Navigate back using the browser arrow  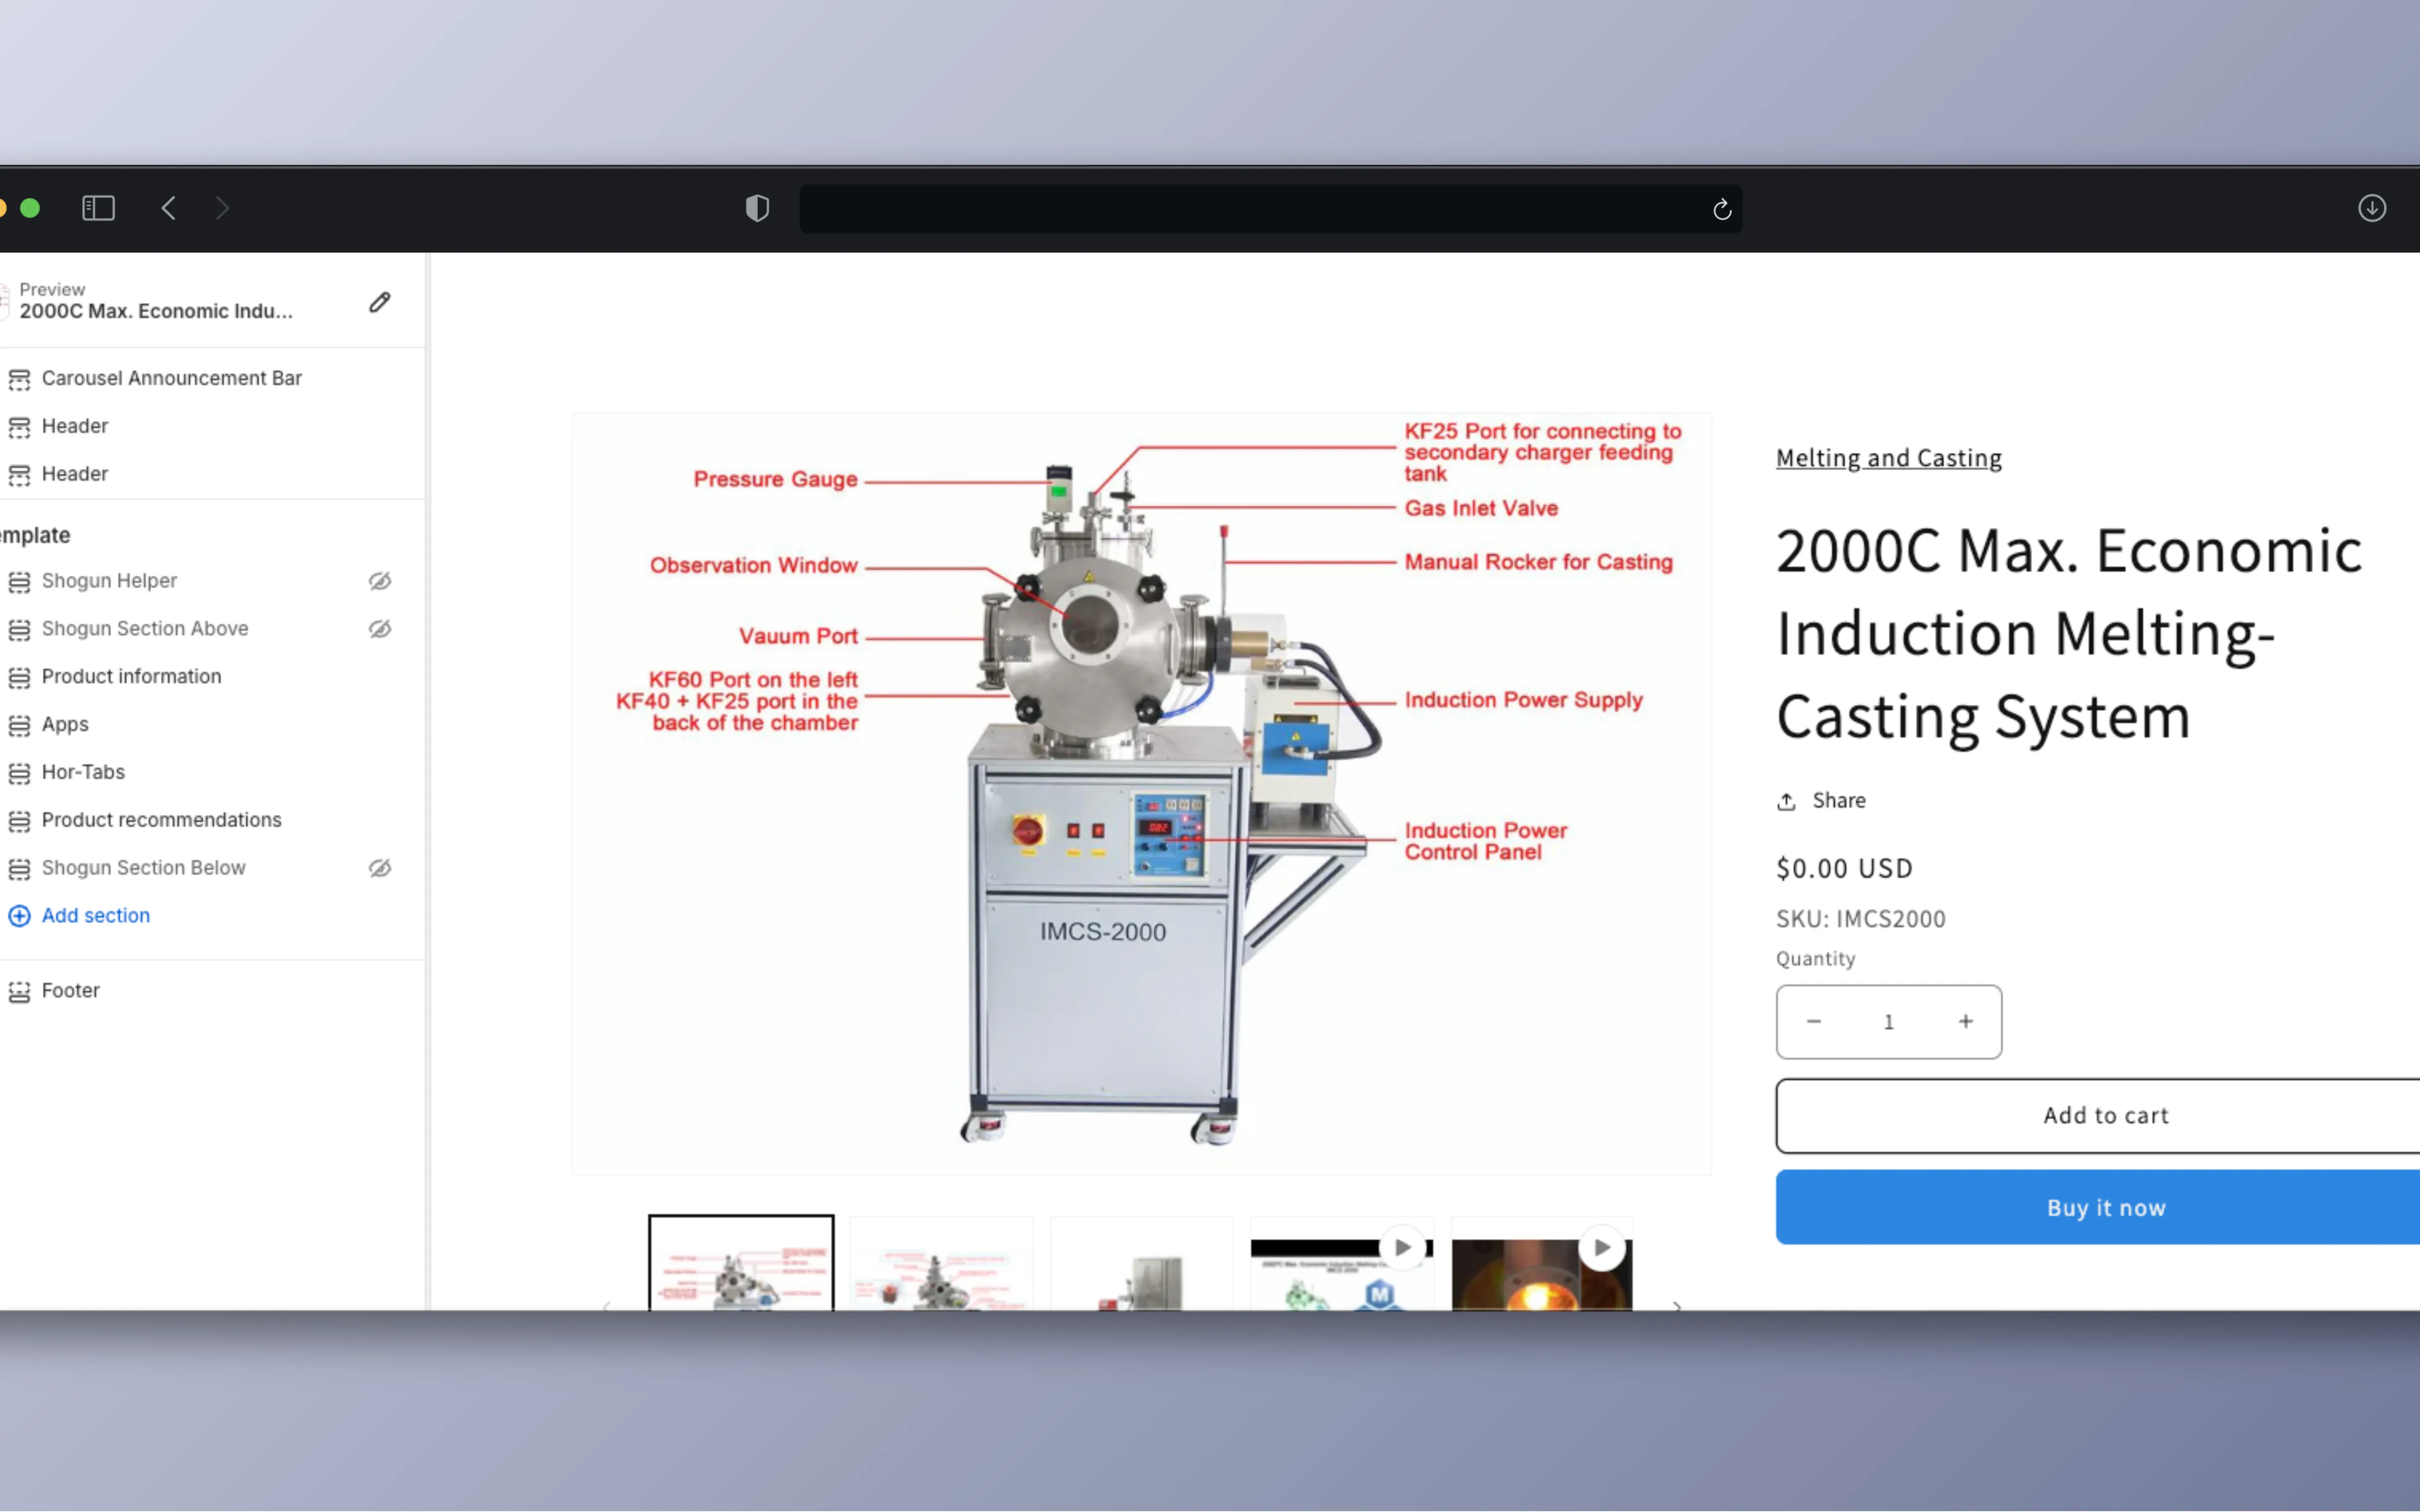(x=168, y=208)
